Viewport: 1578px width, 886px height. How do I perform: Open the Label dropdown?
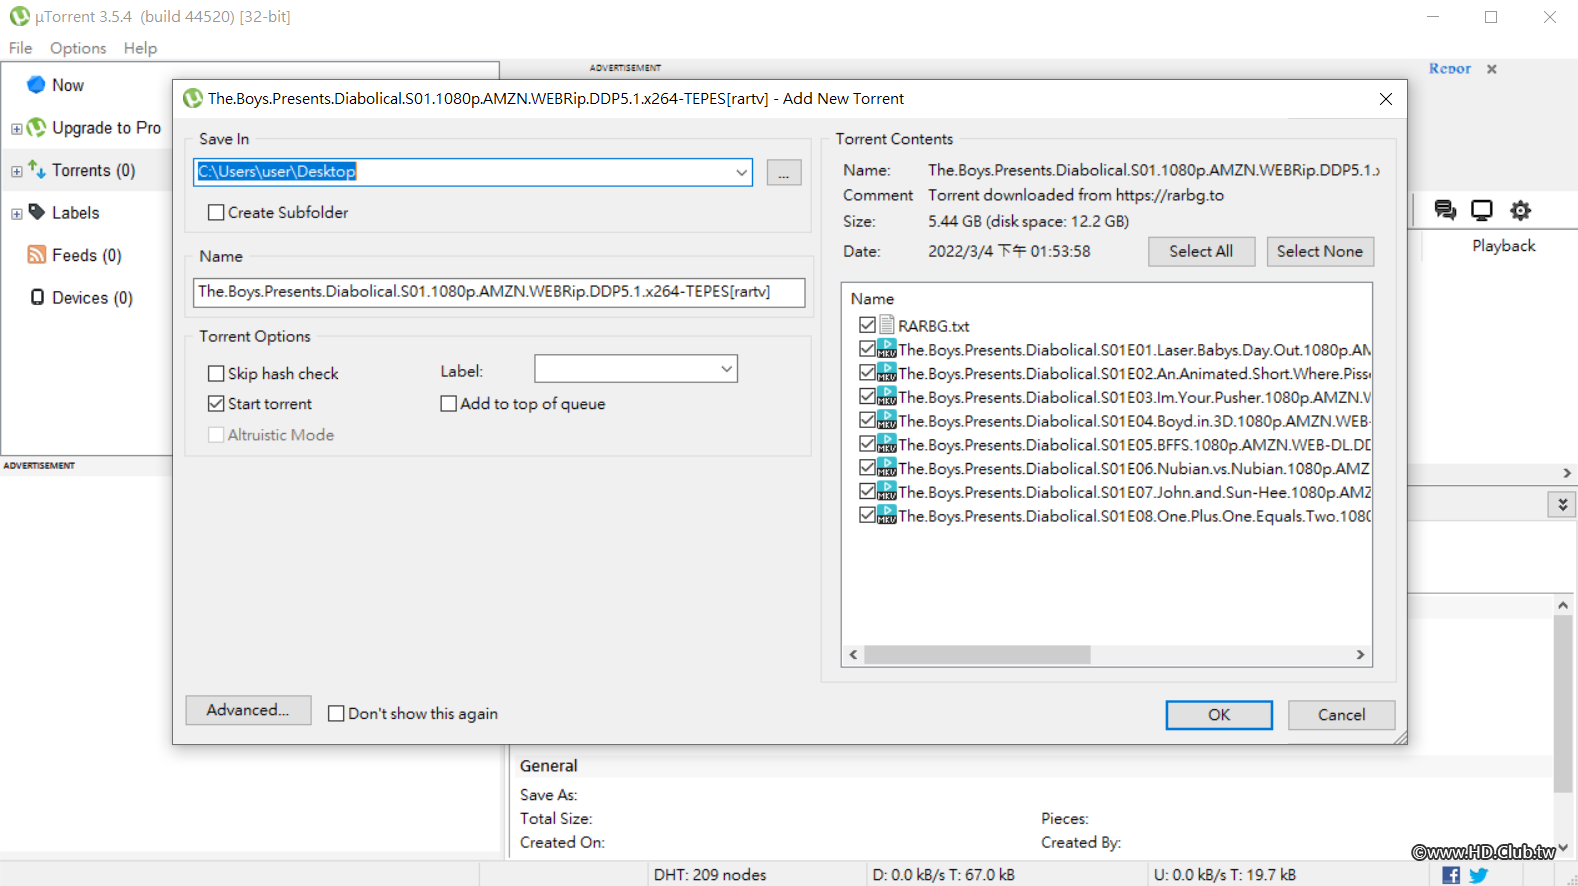[x=727, y=369]
